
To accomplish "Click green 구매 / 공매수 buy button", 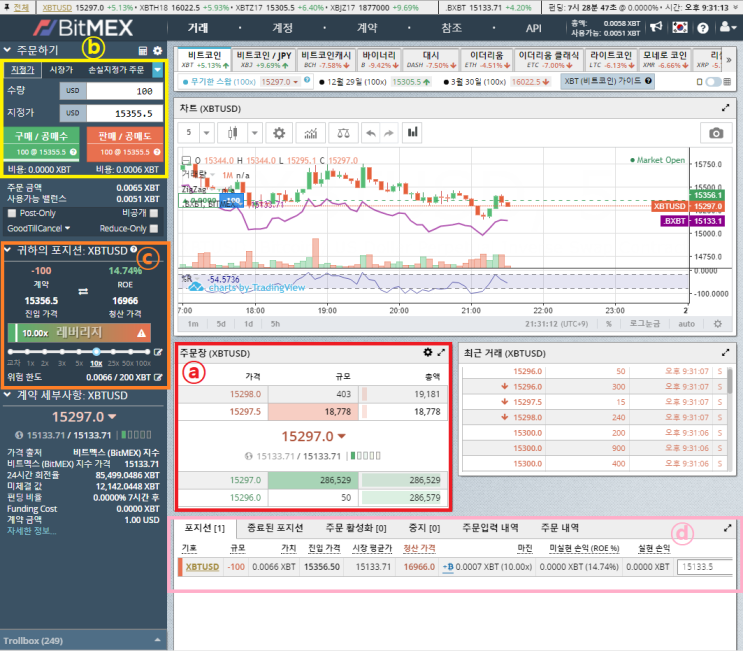I will point(42,144).
